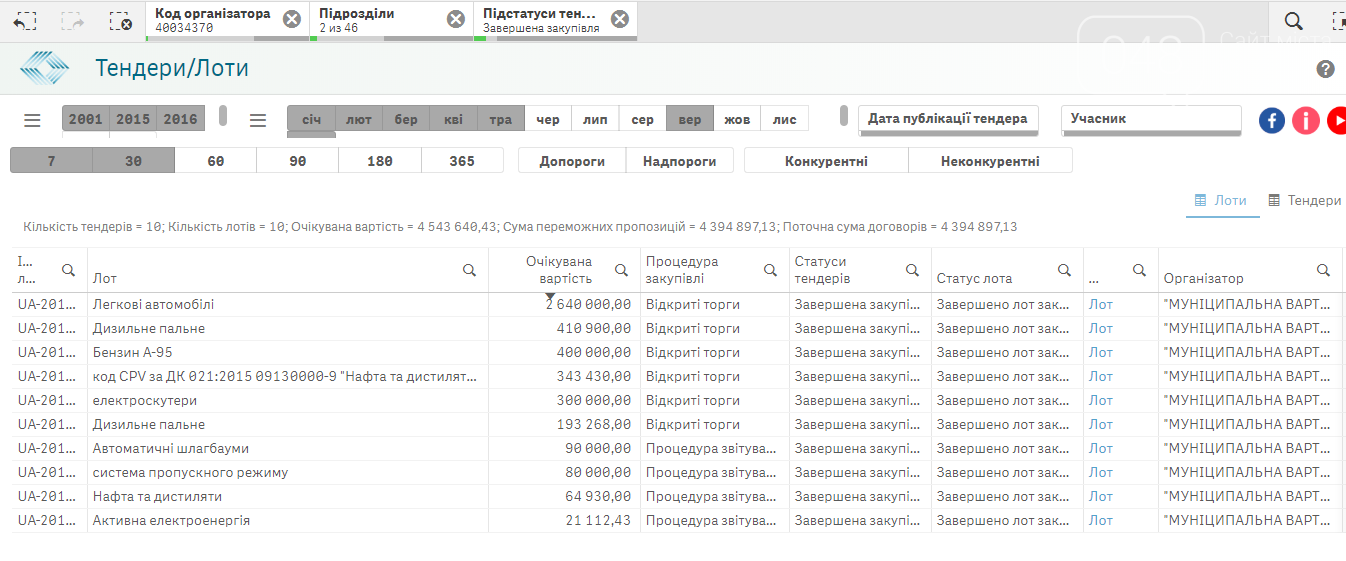The width and height of the screenshot is (1346, 561).
Task: Click the month filter scroll handle
Action: coord(844,115)
